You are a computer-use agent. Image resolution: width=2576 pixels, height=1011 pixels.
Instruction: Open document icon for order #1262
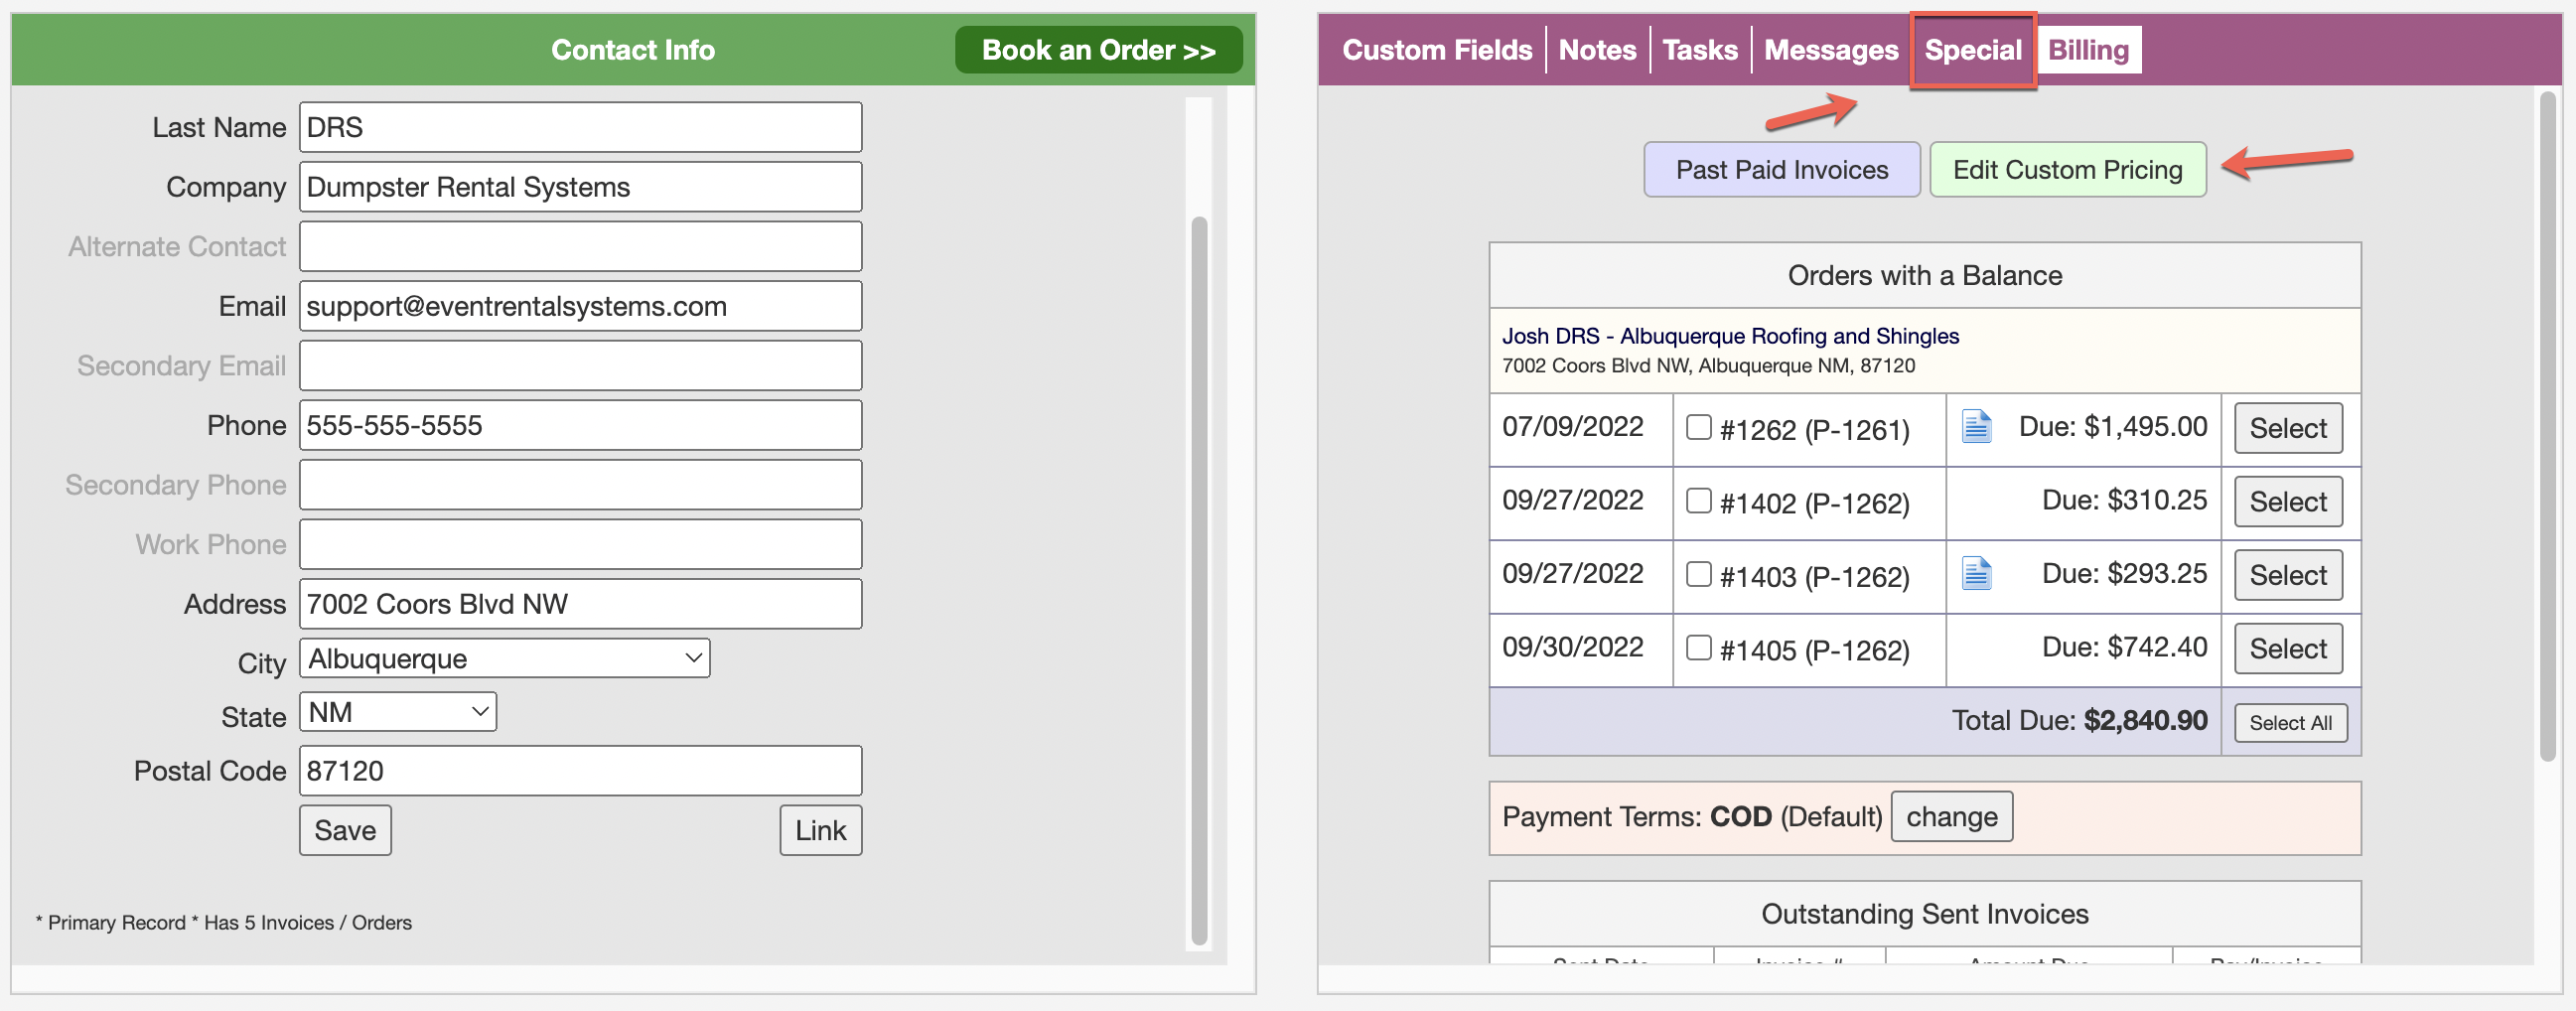[1975, 427]
